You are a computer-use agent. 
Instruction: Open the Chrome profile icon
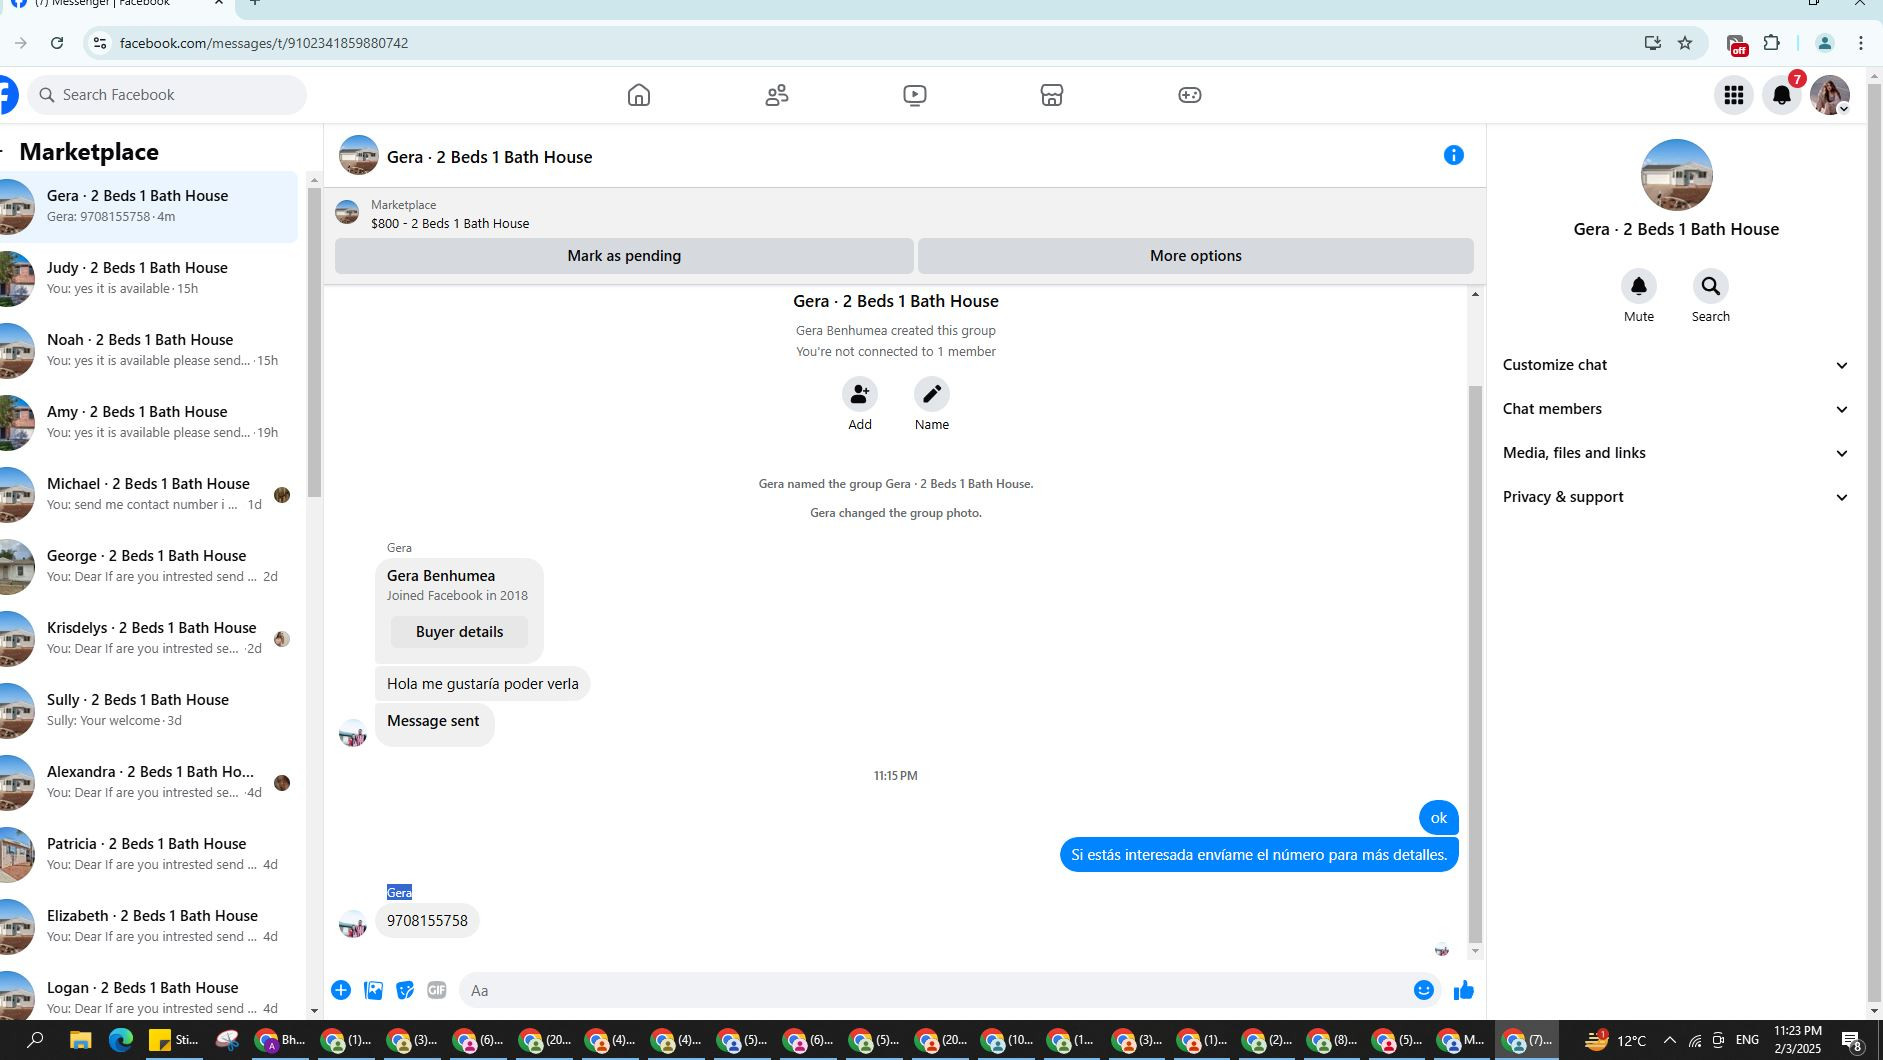click(1824, 43)
